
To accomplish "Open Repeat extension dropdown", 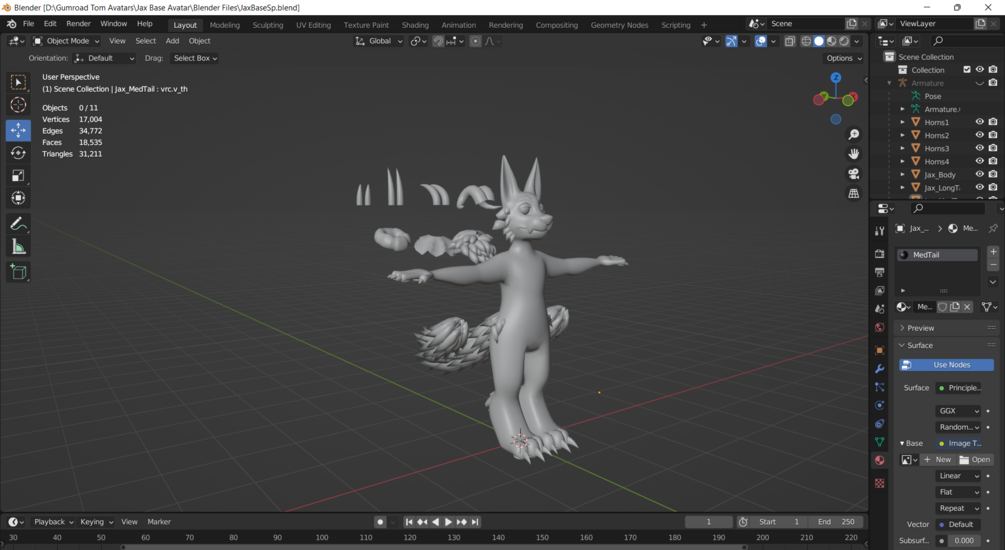I will coord(958,508).
